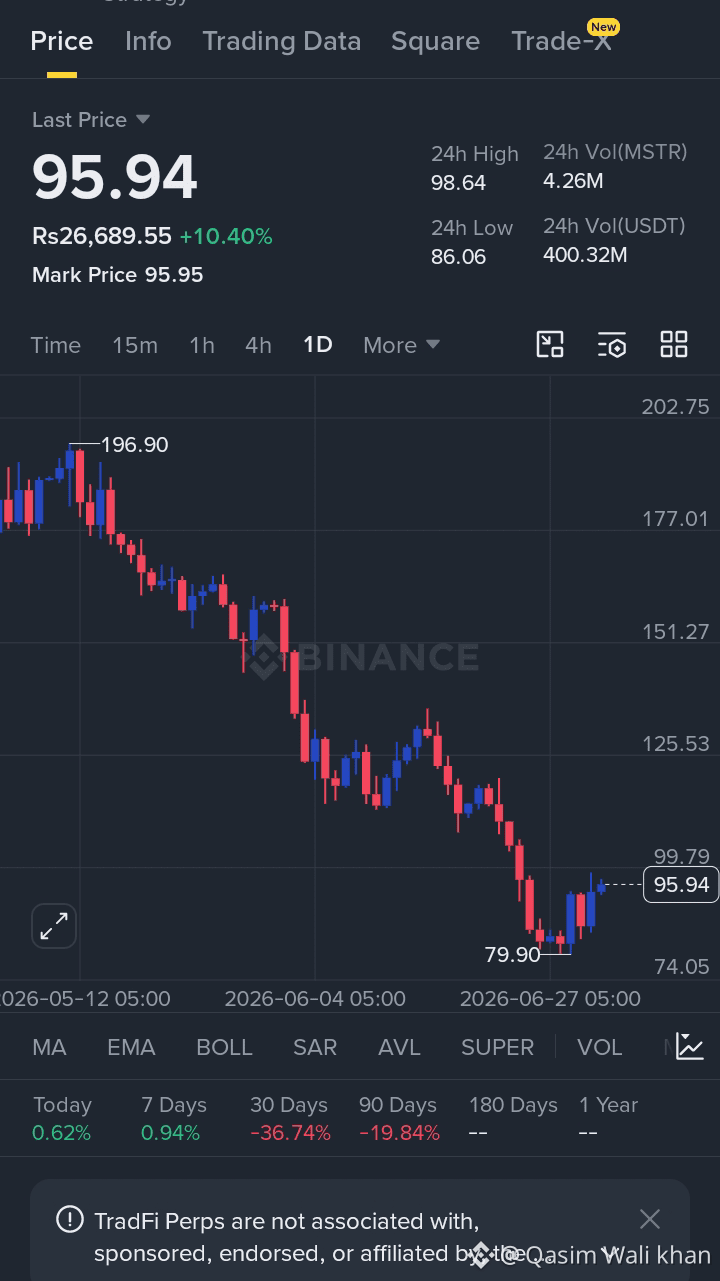Expand the Last Price dropdown
The image size is (720, 1281).
tap(91, 120)
